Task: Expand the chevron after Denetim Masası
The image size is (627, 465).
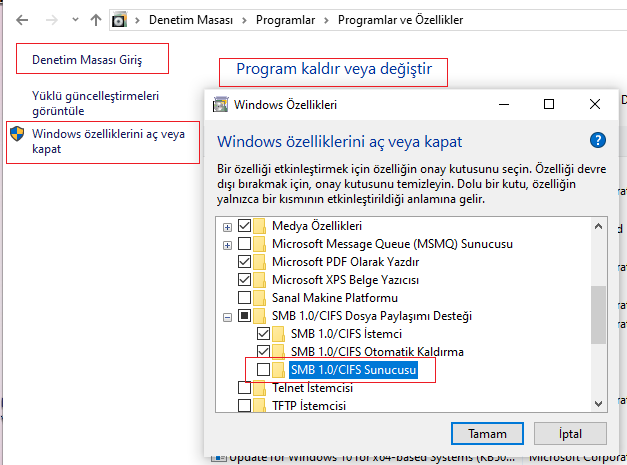Action: pos(244,20)
